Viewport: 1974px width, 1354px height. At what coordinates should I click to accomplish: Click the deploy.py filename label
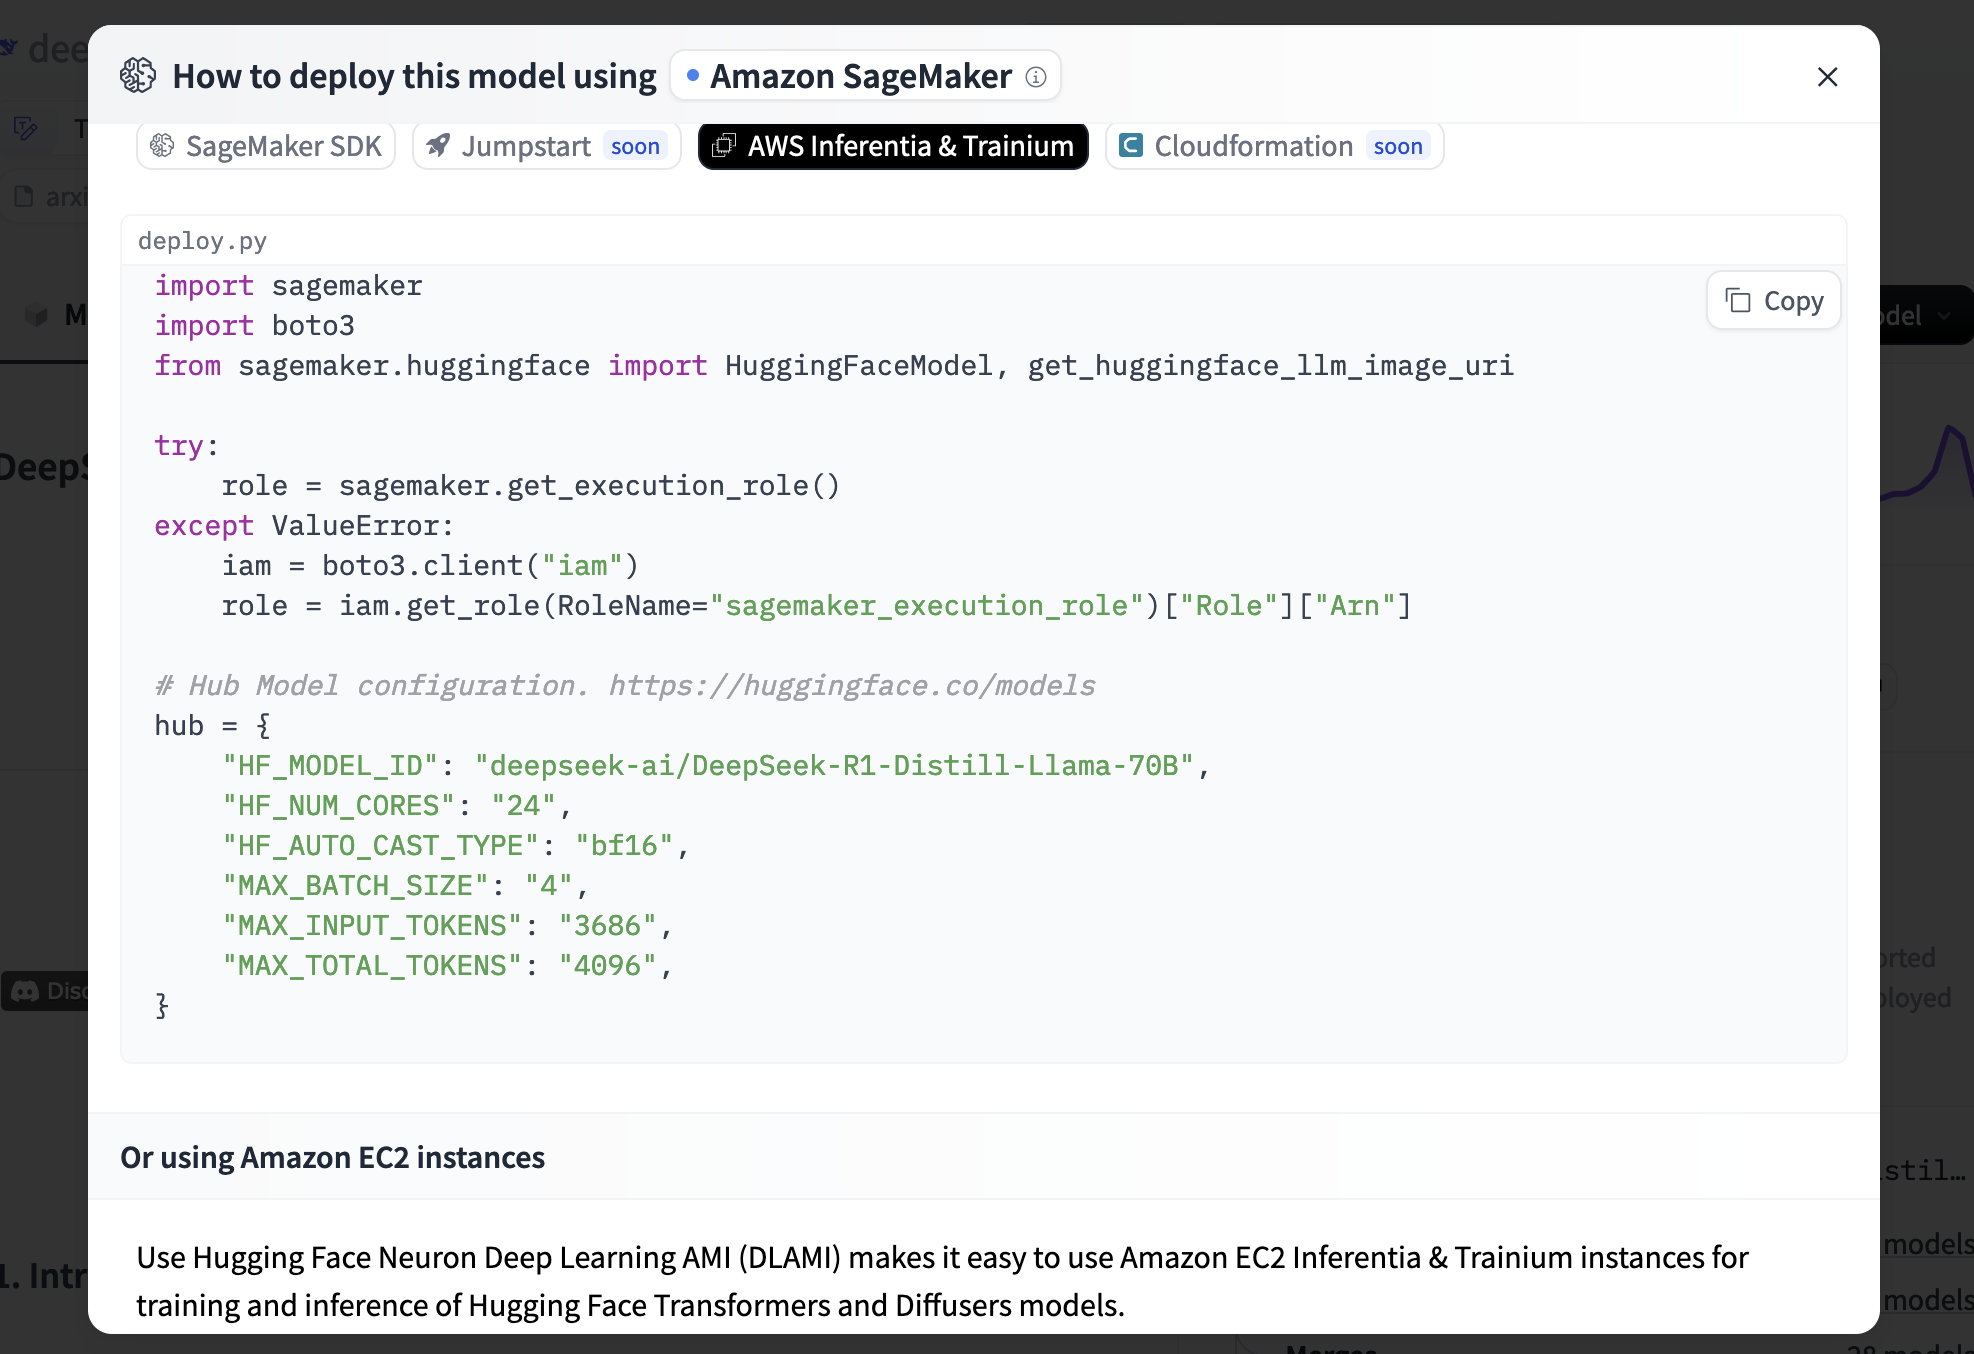tap(202, 241)
